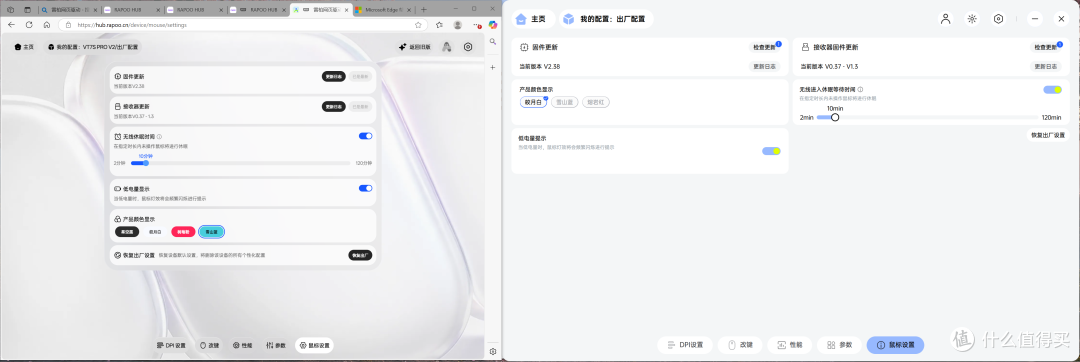Select 雪山蓝 color option in desktop app
This screenshot has width=1080, height=362.
tap(565, 102)
